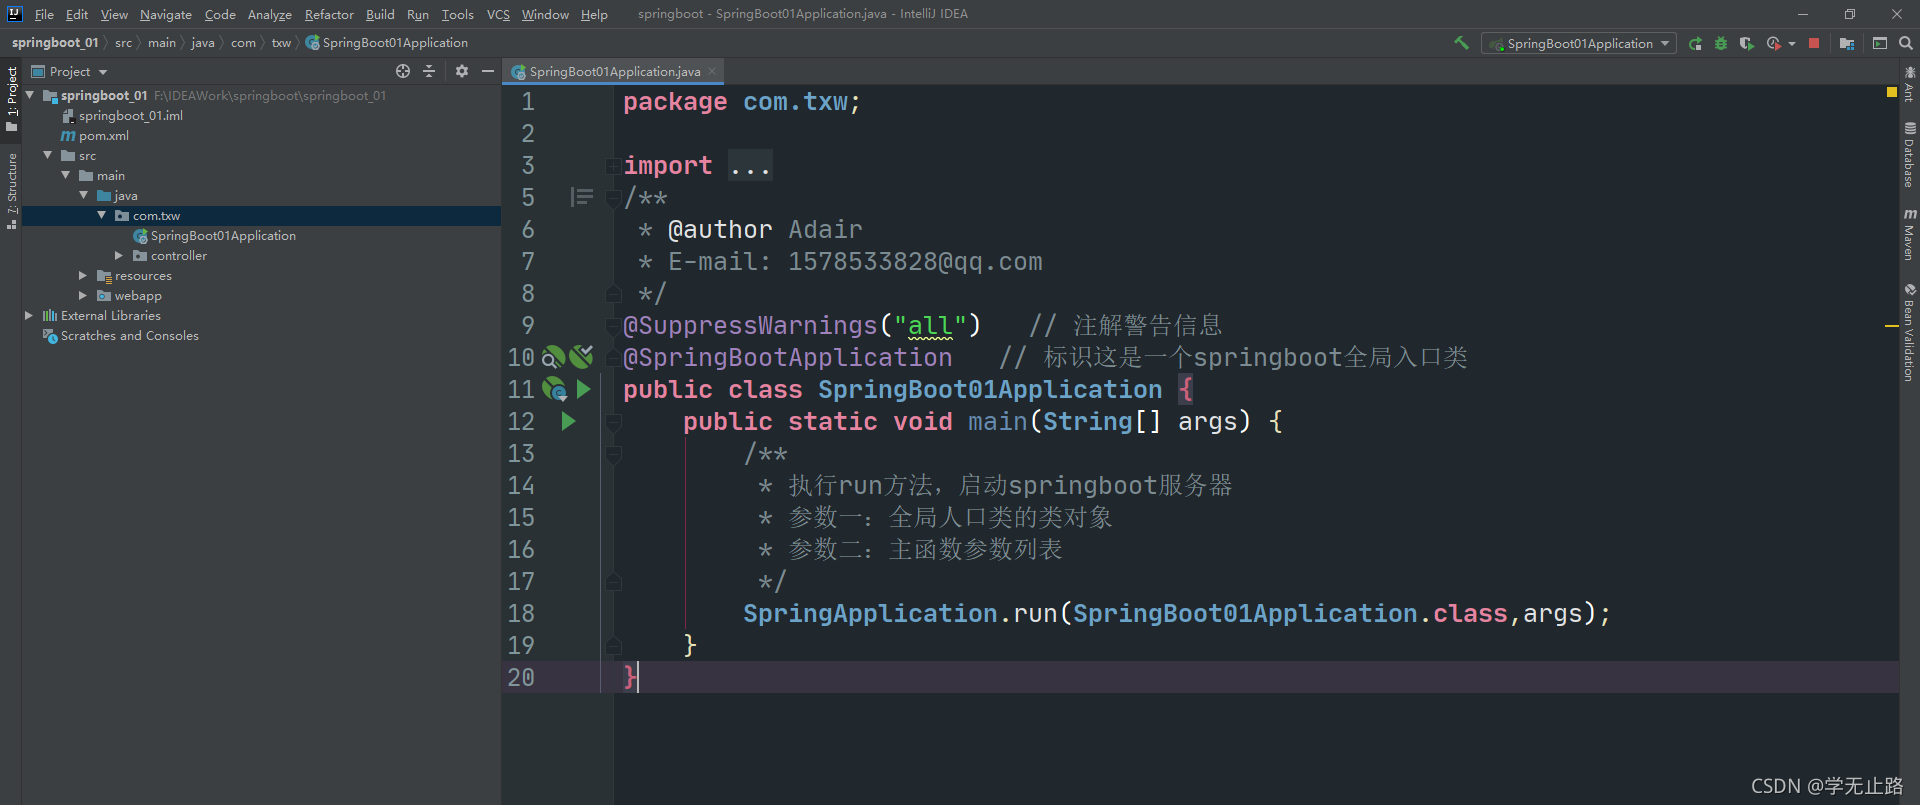Click the red Stop button
This screenshot has width=1920, height=805.
point(1814,43)
